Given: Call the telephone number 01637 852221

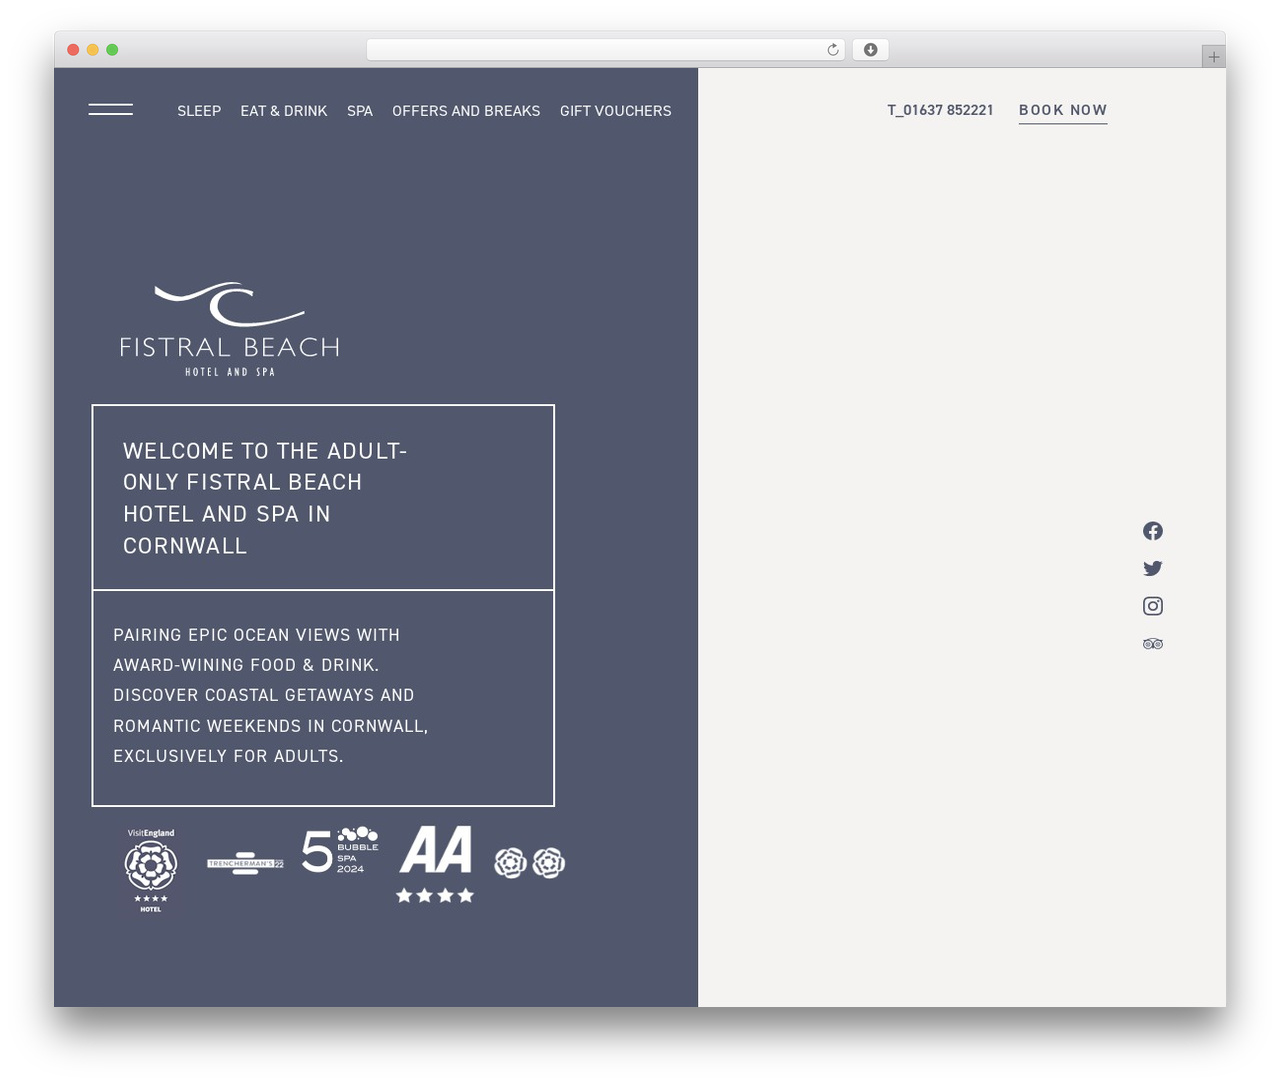Looking at the screenshot, I should tap(940, 110).
